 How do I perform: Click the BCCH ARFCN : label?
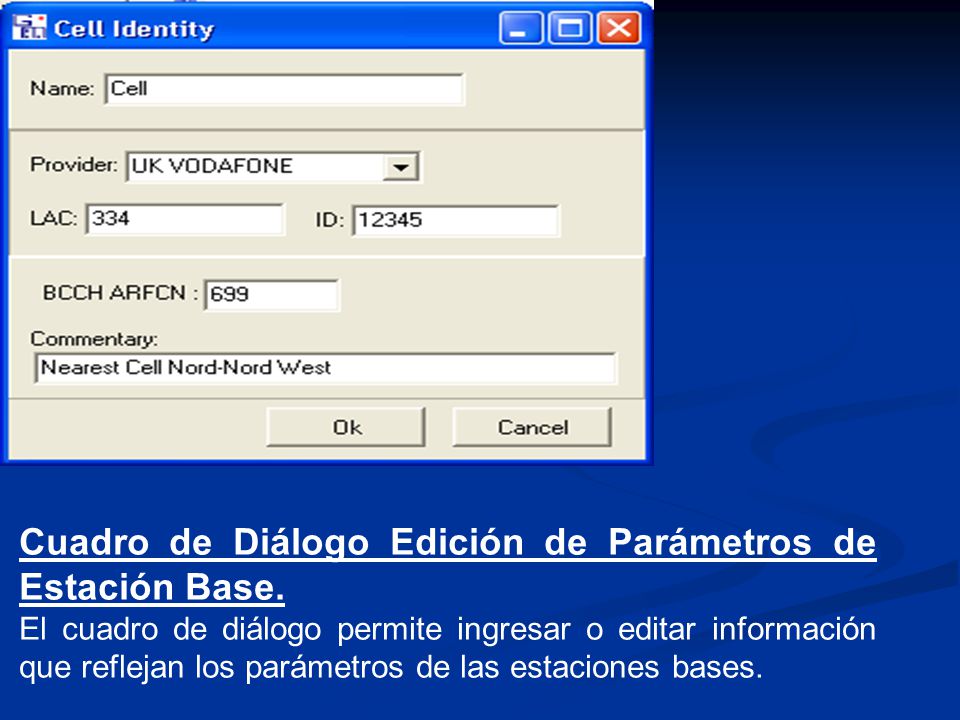[121, 293]
